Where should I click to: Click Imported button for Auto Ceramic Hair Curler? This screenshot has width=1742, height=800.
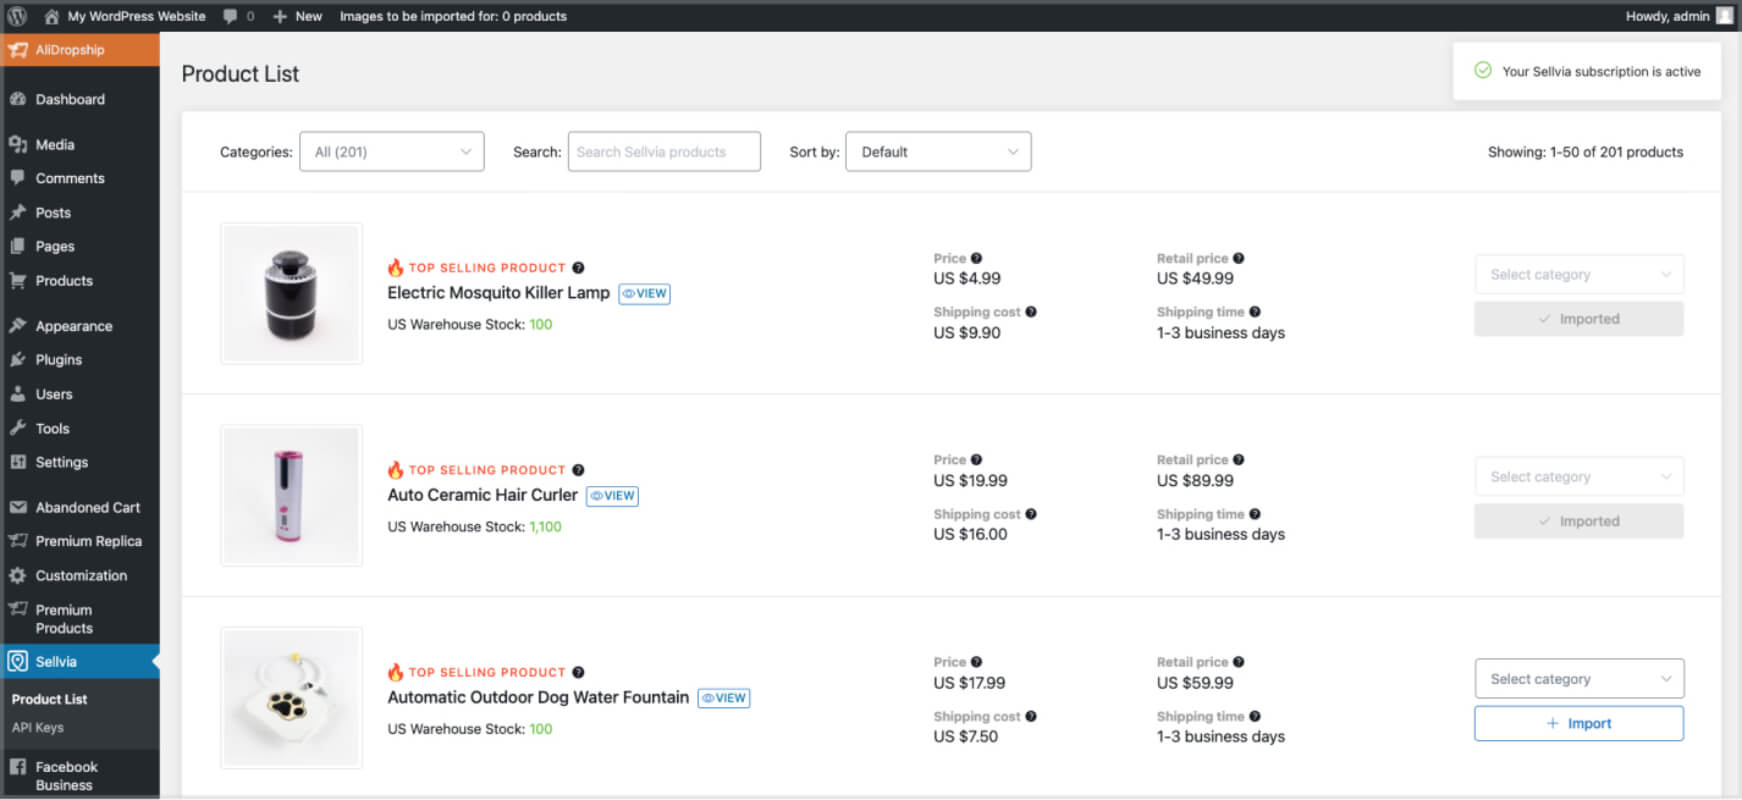(x=1579, y=521)
